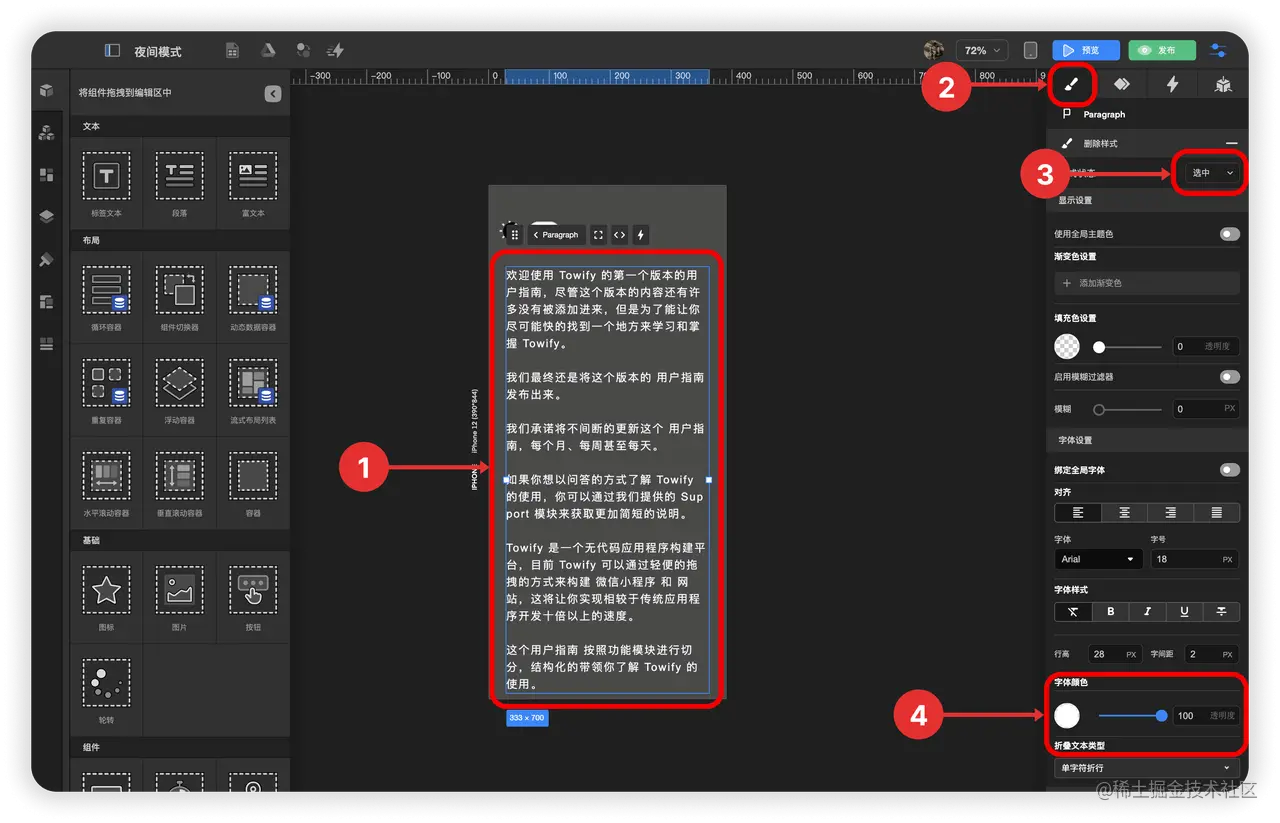Select the 图标 star icon component
Image resolution: width=1280 pixels, height=823 pixels.
tap(106, 597)
